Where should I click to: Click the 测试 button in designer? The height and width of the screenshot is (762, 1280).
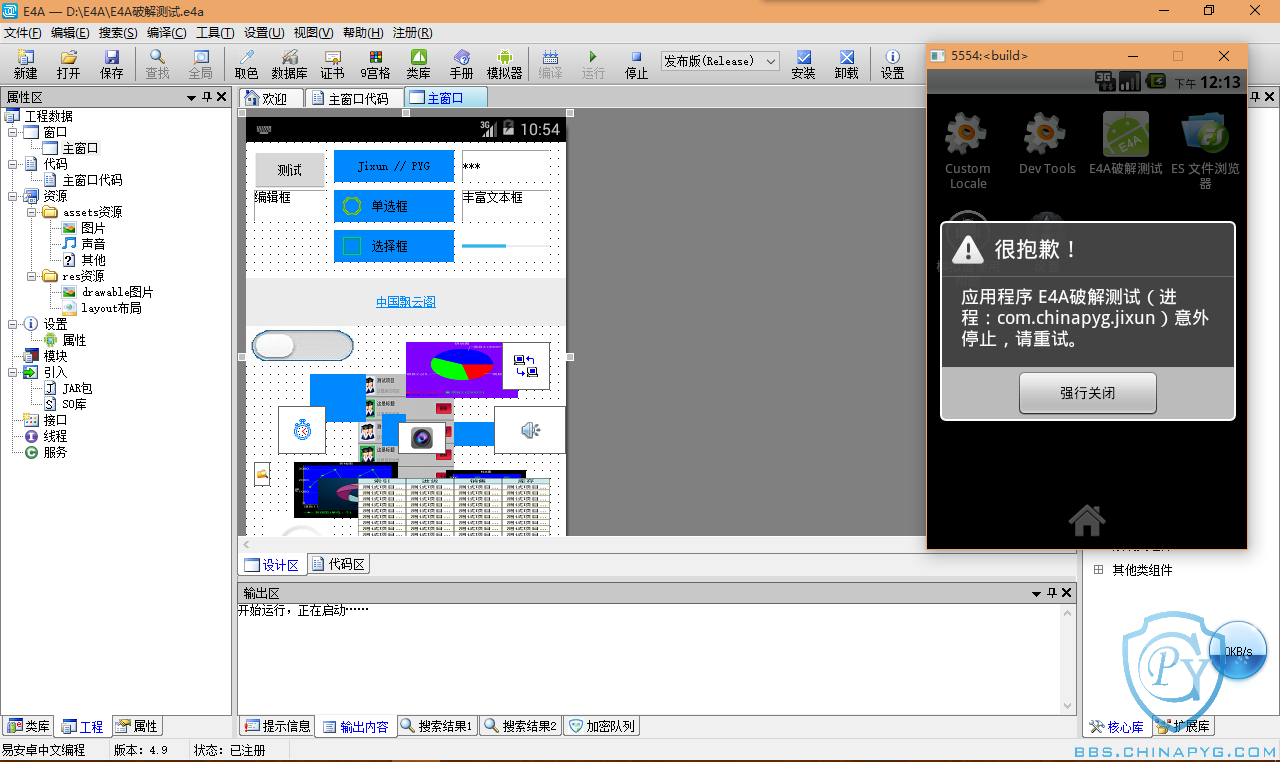(290, 170)
